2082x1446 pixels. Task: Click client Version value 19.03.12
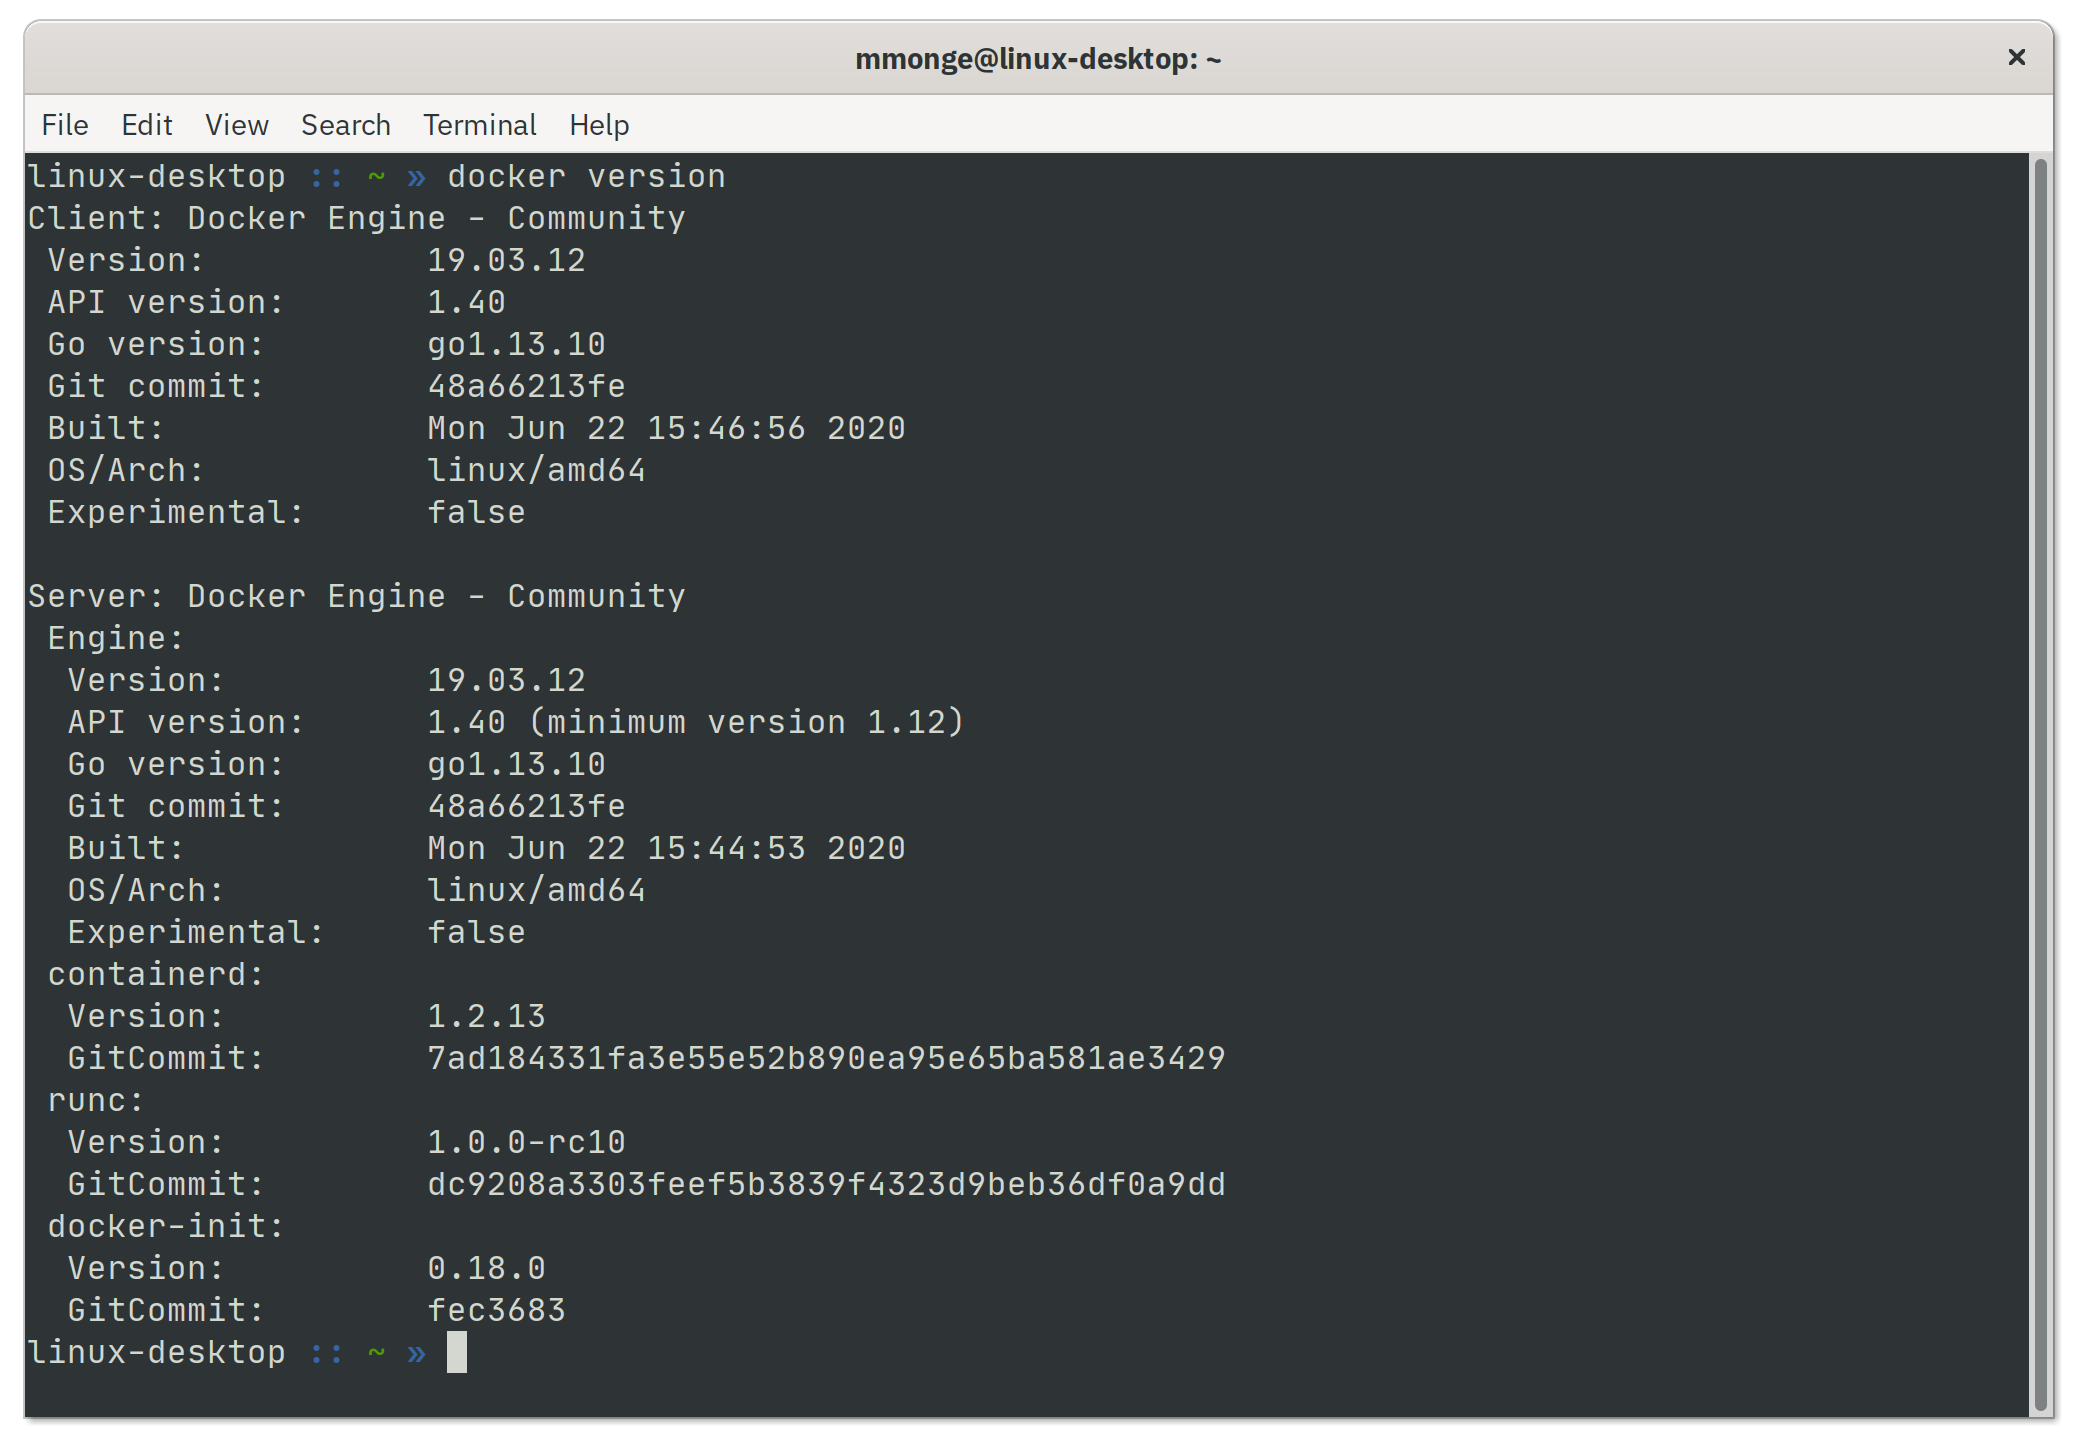[506, 261]
